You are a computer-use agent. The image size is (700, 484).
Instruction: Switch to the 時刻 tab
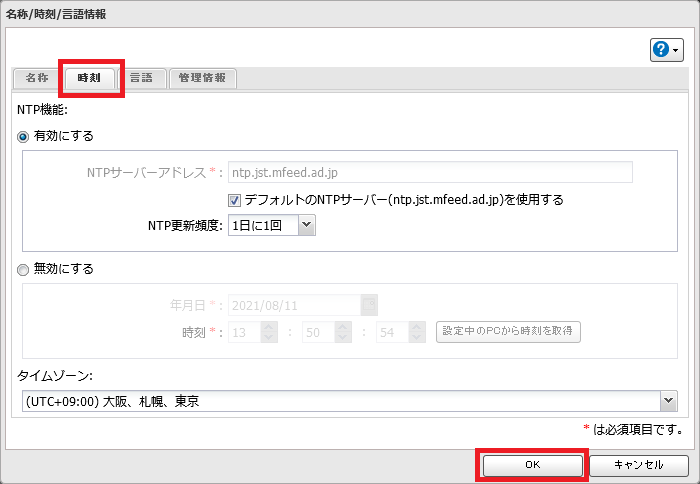(90, 79)
